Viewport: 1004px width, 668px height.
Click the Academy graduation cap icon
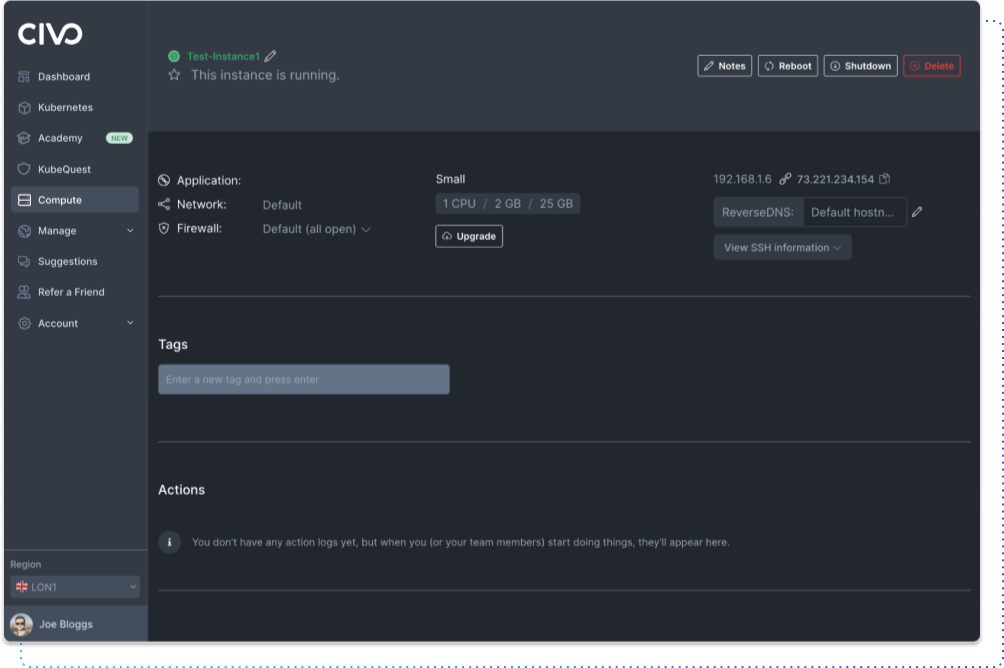24,138
